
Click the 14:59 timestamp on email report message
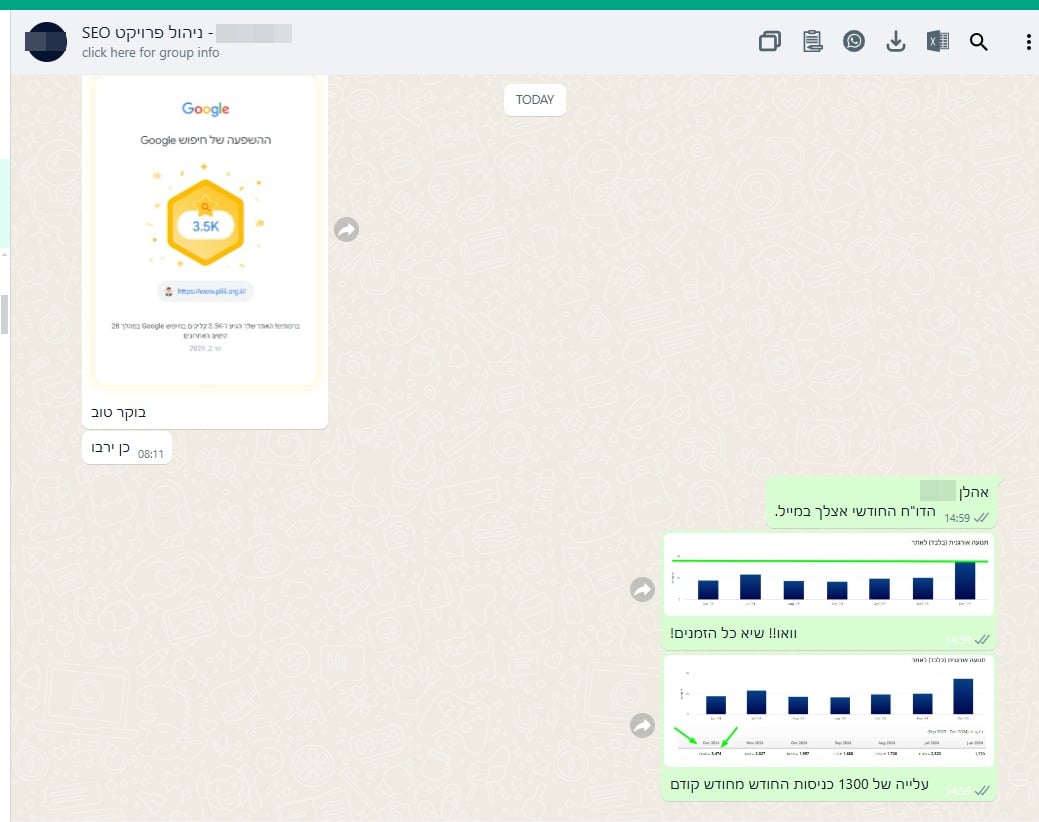pos(957,518)
